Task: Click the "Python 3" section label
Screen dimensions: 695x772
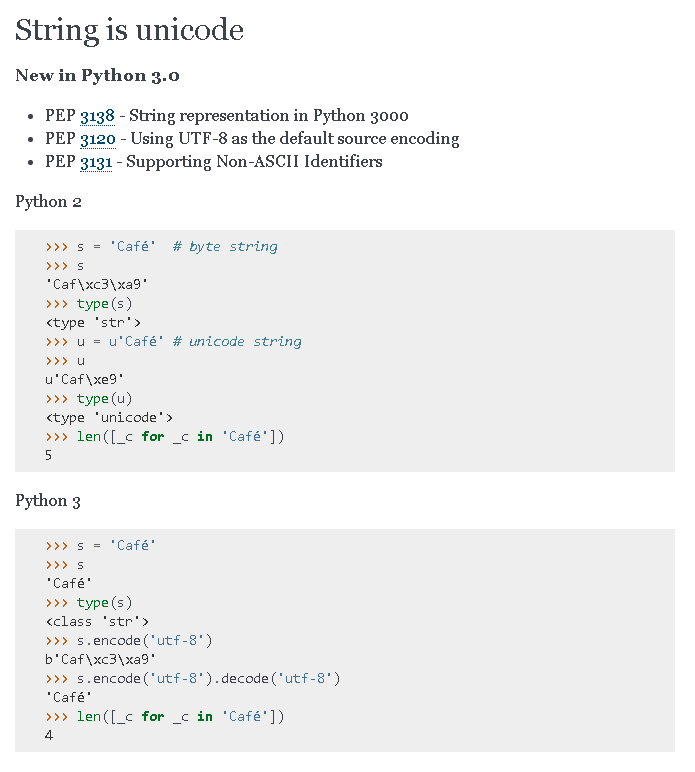Action: click(48, 501)
